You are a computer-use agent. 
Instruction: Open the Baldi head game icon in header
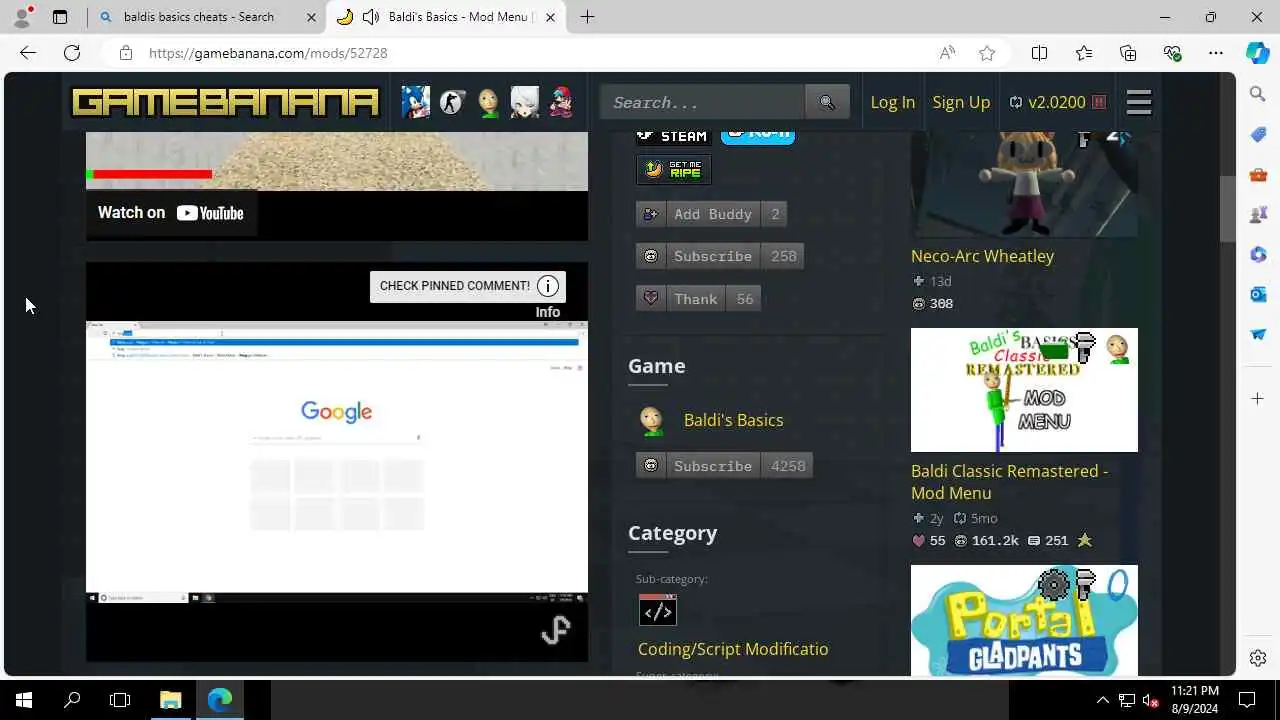[x=488, y=102]
